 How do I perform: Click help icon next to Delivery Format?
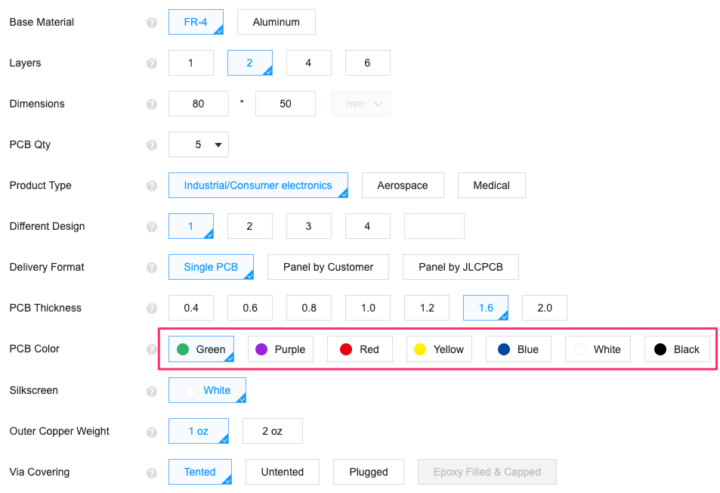(x=152, y=268)
